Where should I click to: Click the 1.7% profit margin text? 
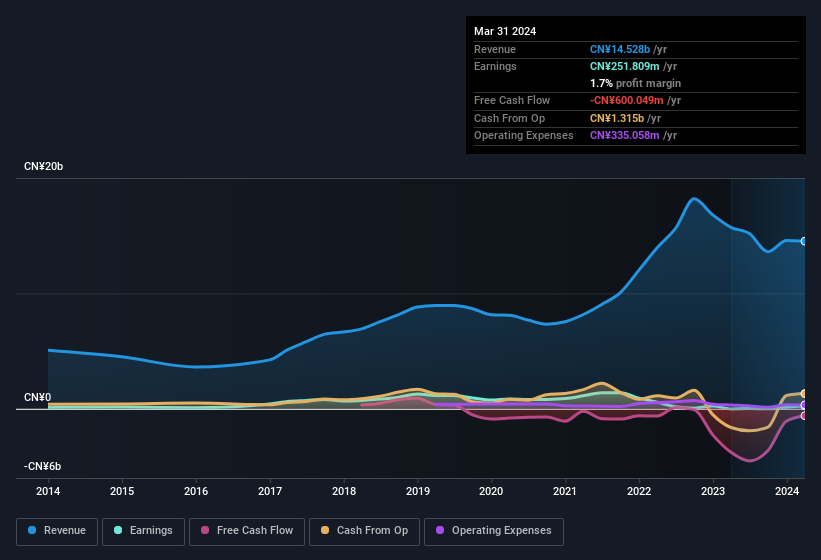(636, 83)
